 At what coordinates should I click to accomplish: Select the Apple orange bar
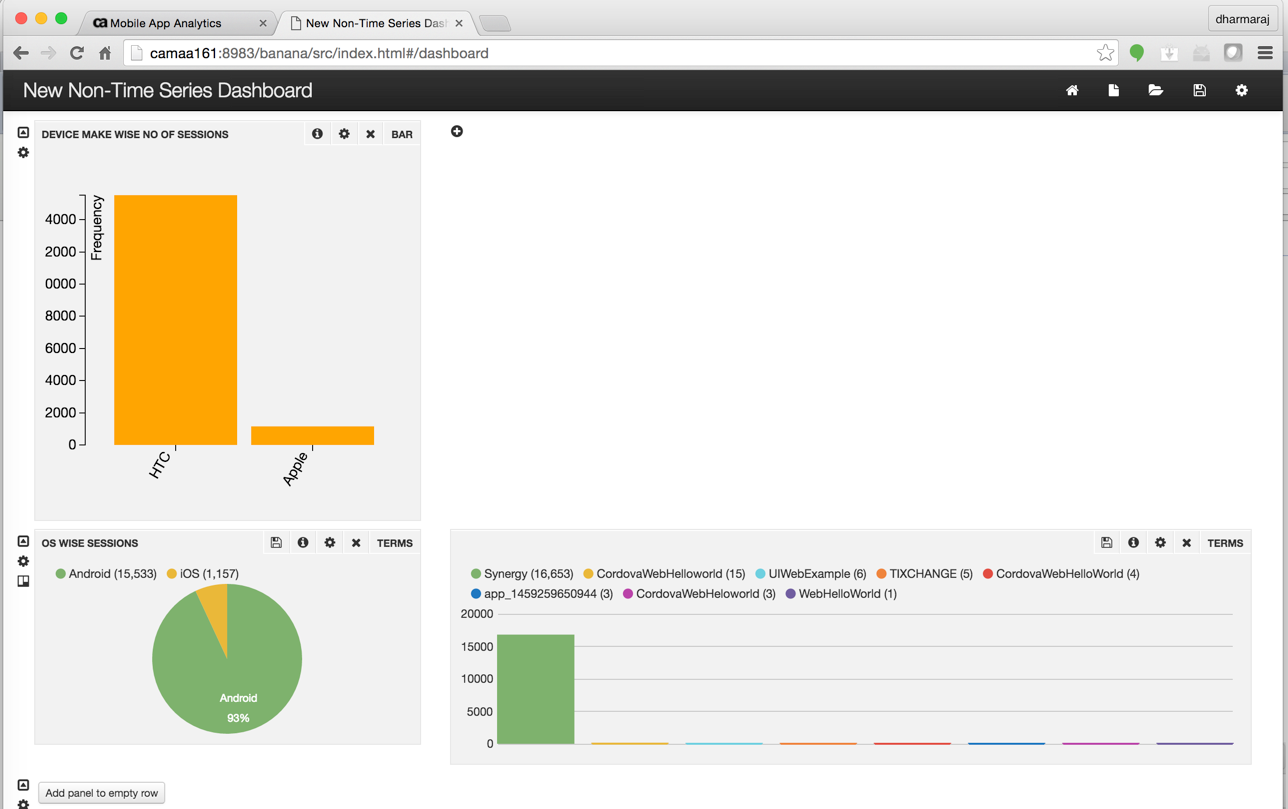click(x=313, y=436)
